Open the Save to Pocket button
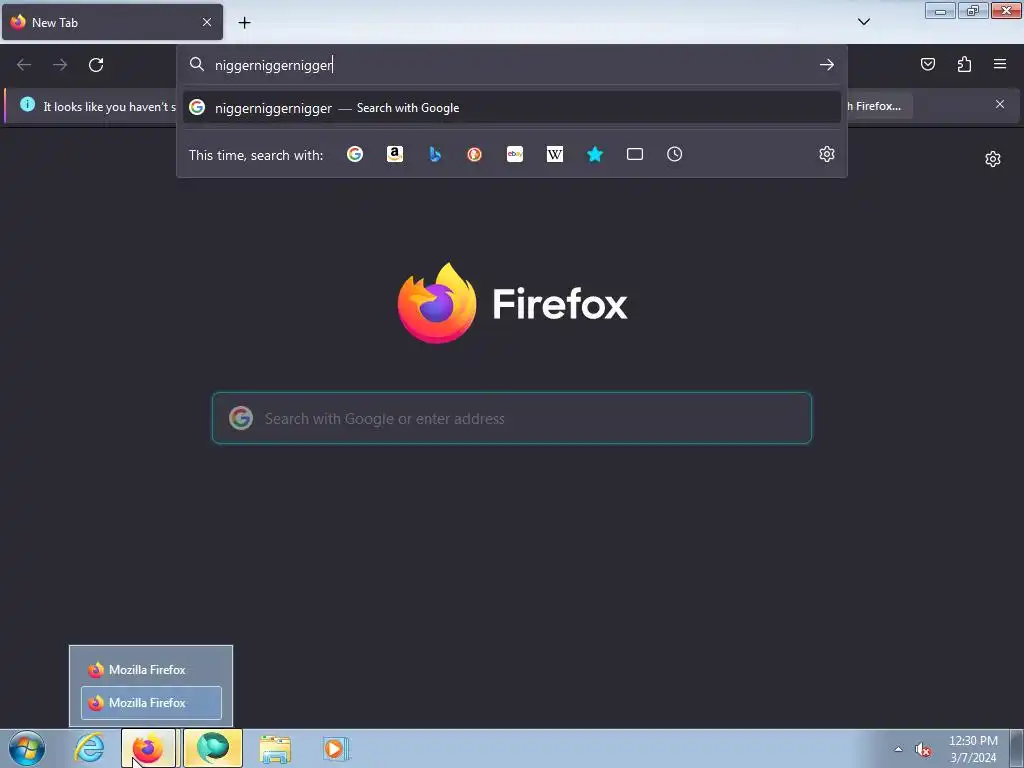The width and height of the screenshot is (1024, 768). tap(927, 64)
